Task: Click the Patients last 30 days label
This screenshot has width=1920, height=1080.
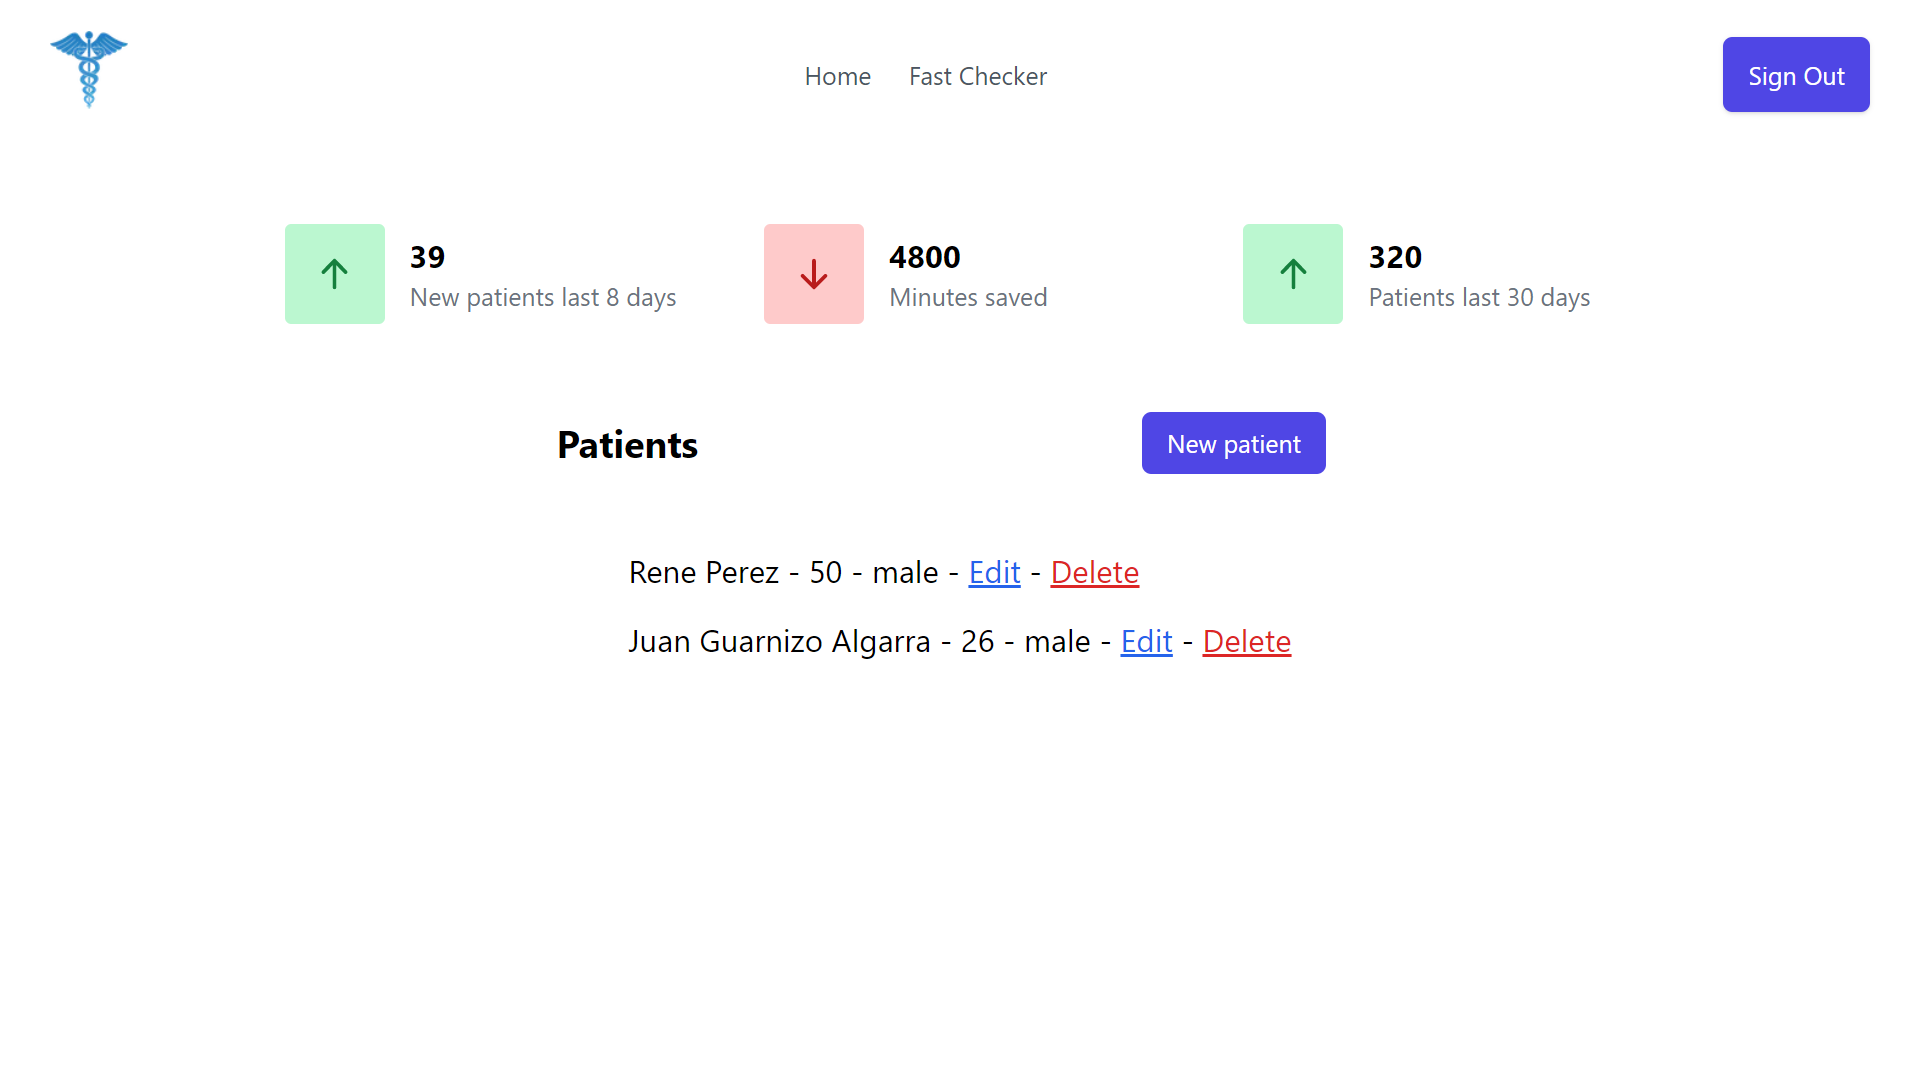Action: (x=1479, y=298)
